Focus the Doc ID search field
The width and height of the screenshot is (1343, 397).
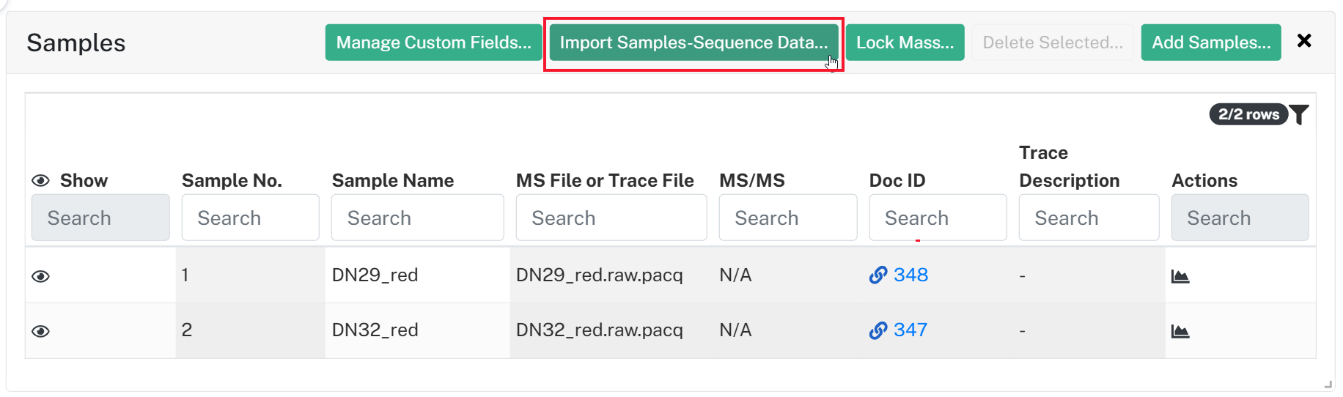tap(938, 218)
